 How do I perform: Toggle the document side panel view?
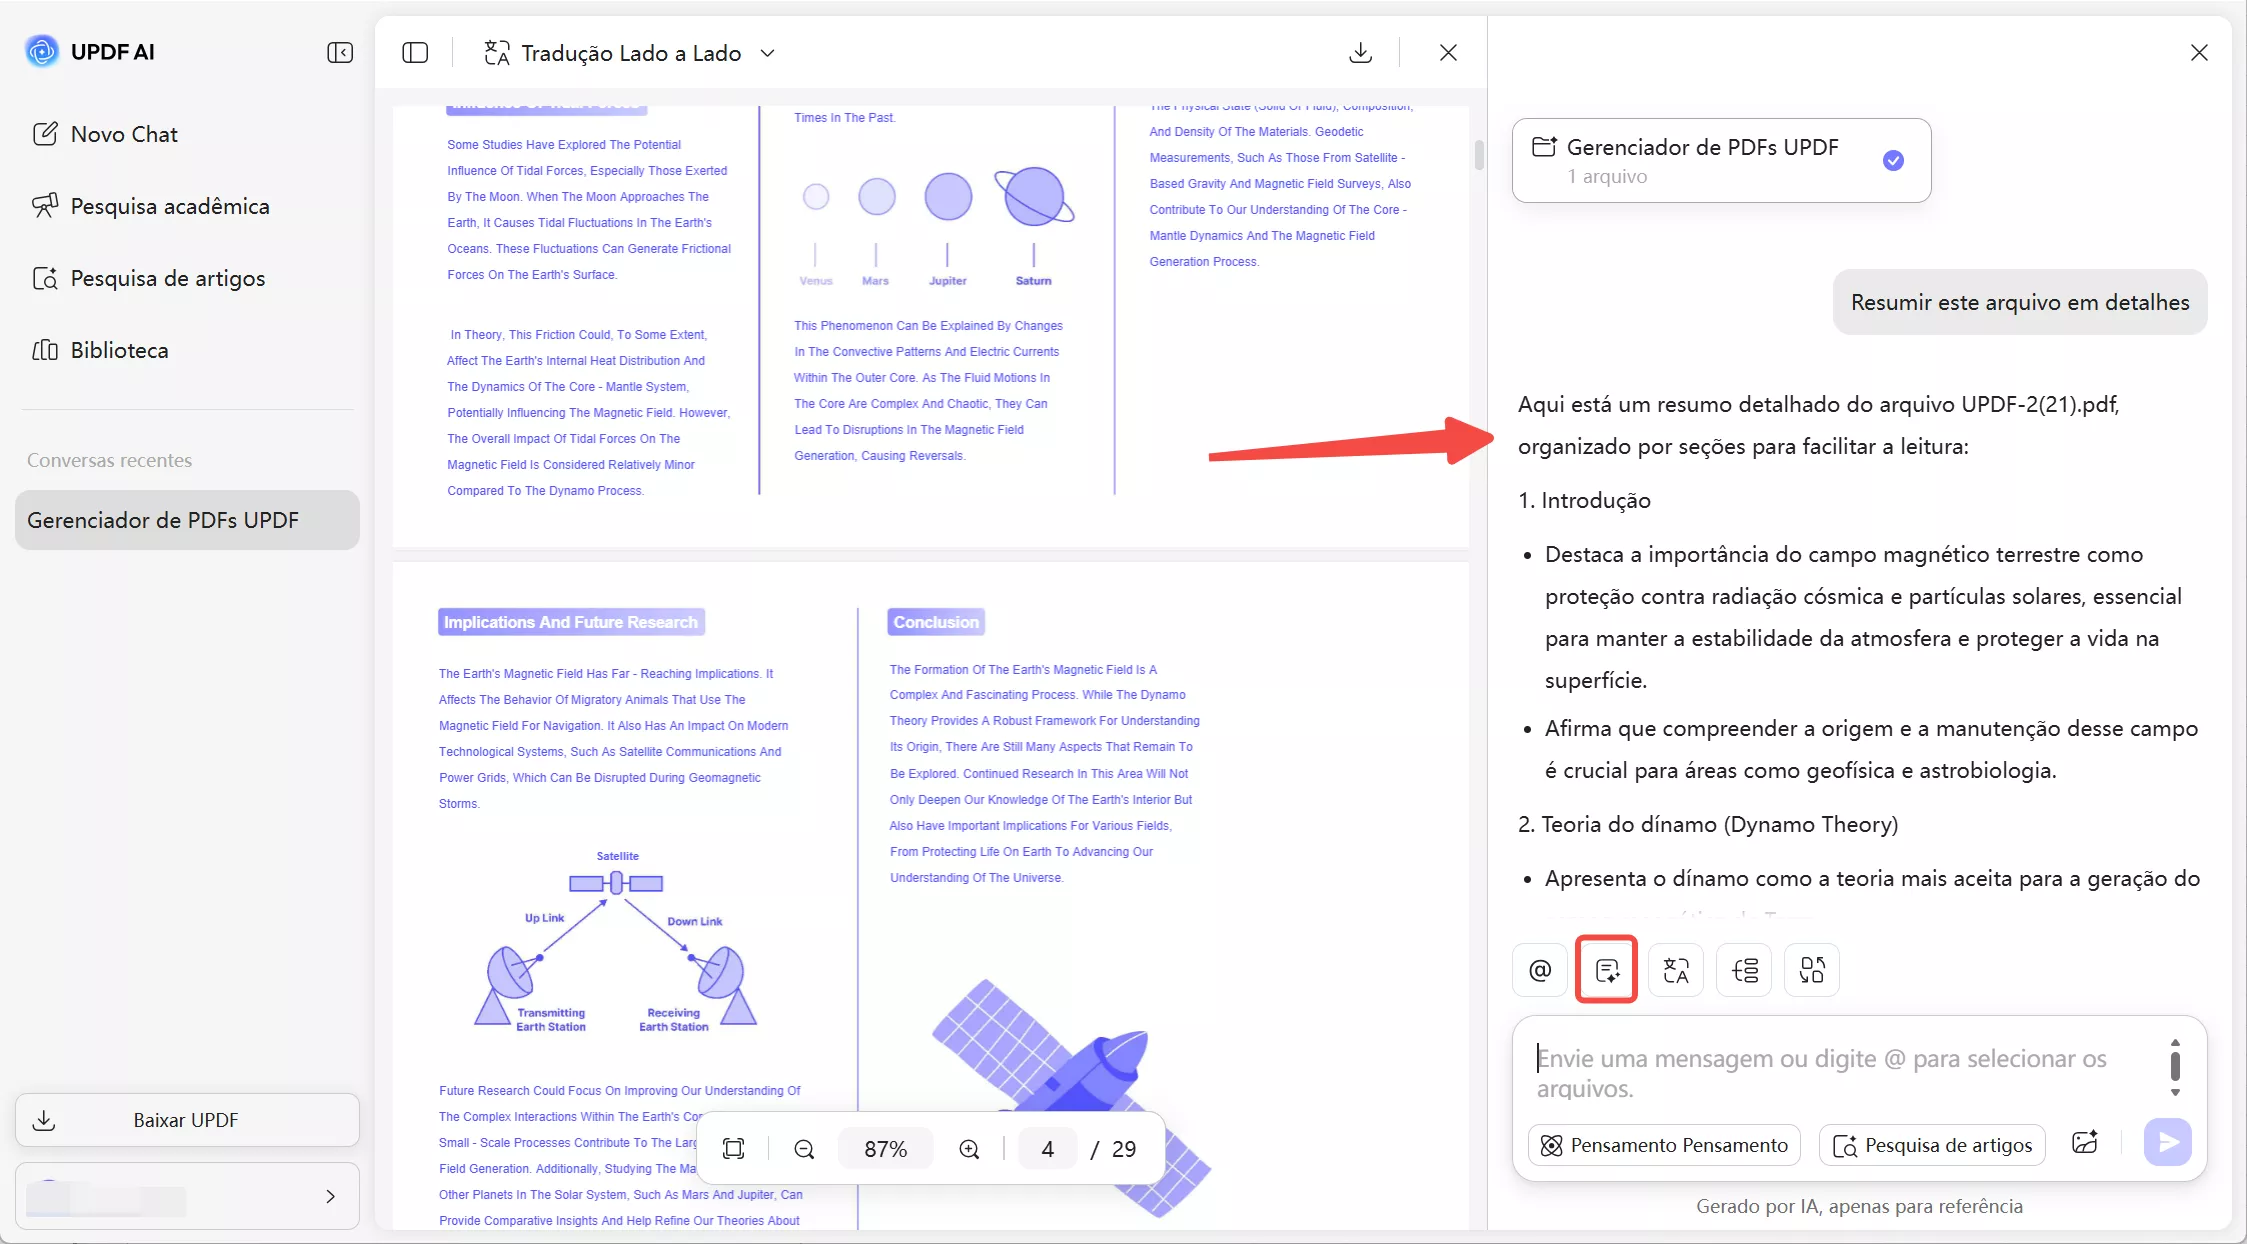[415, 52]
